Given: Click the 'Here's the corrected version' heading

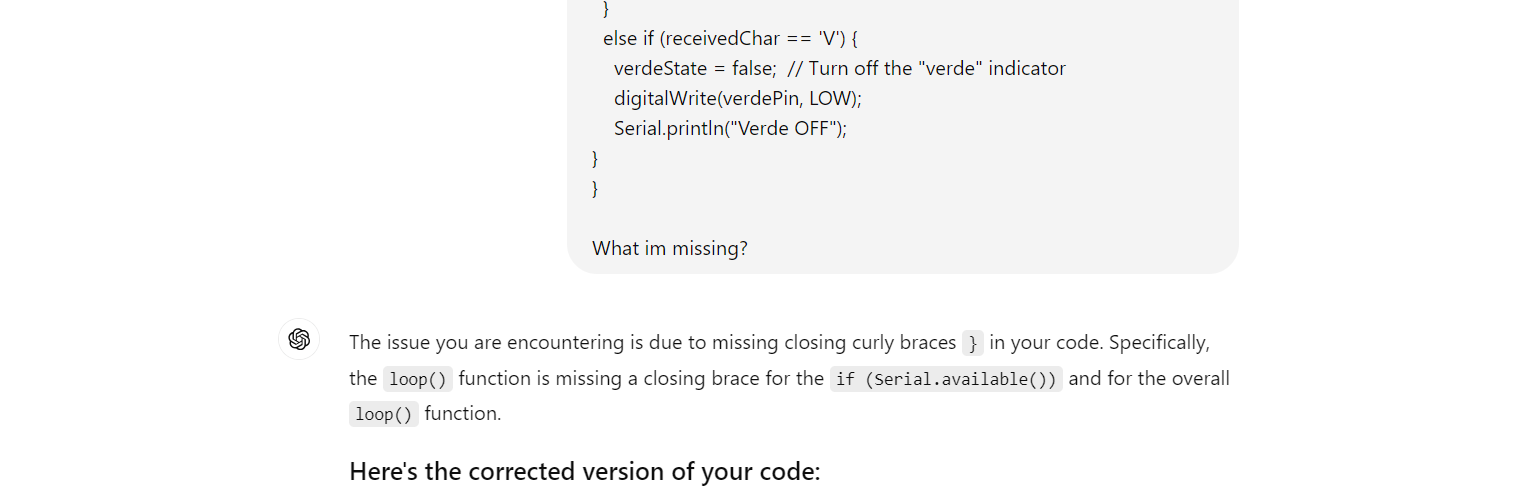Looking at the screenshot, I should click(x=585, y=471).
